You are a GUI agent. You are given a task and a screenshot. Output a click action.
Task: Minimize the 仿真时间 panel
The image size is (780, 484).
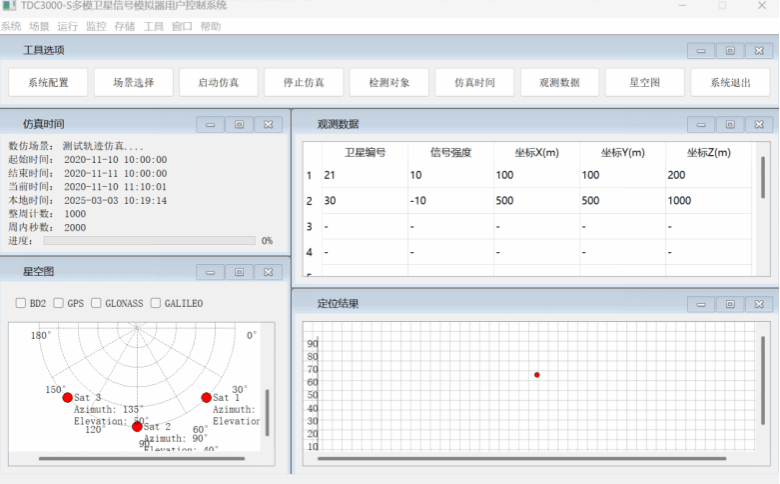point(210,124)
